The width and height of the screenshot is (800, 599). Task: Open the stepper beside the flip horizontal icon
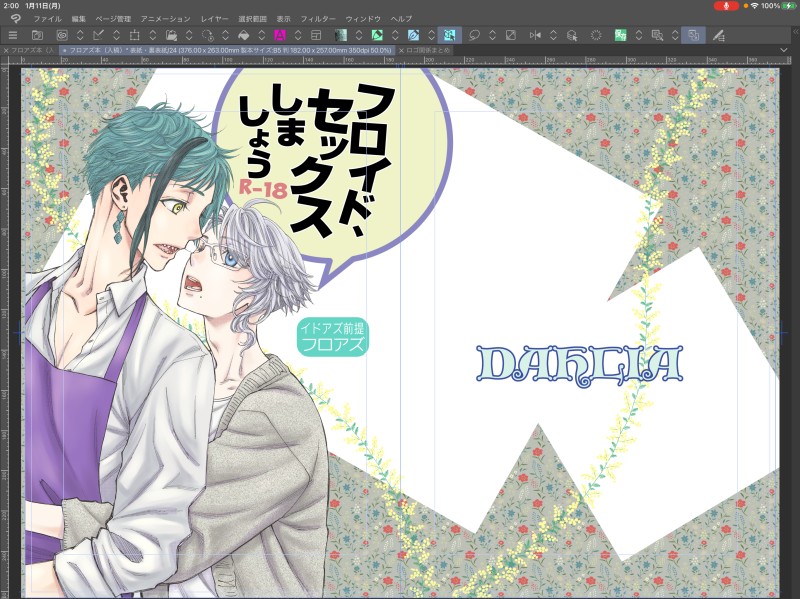(x=554, y=35)
